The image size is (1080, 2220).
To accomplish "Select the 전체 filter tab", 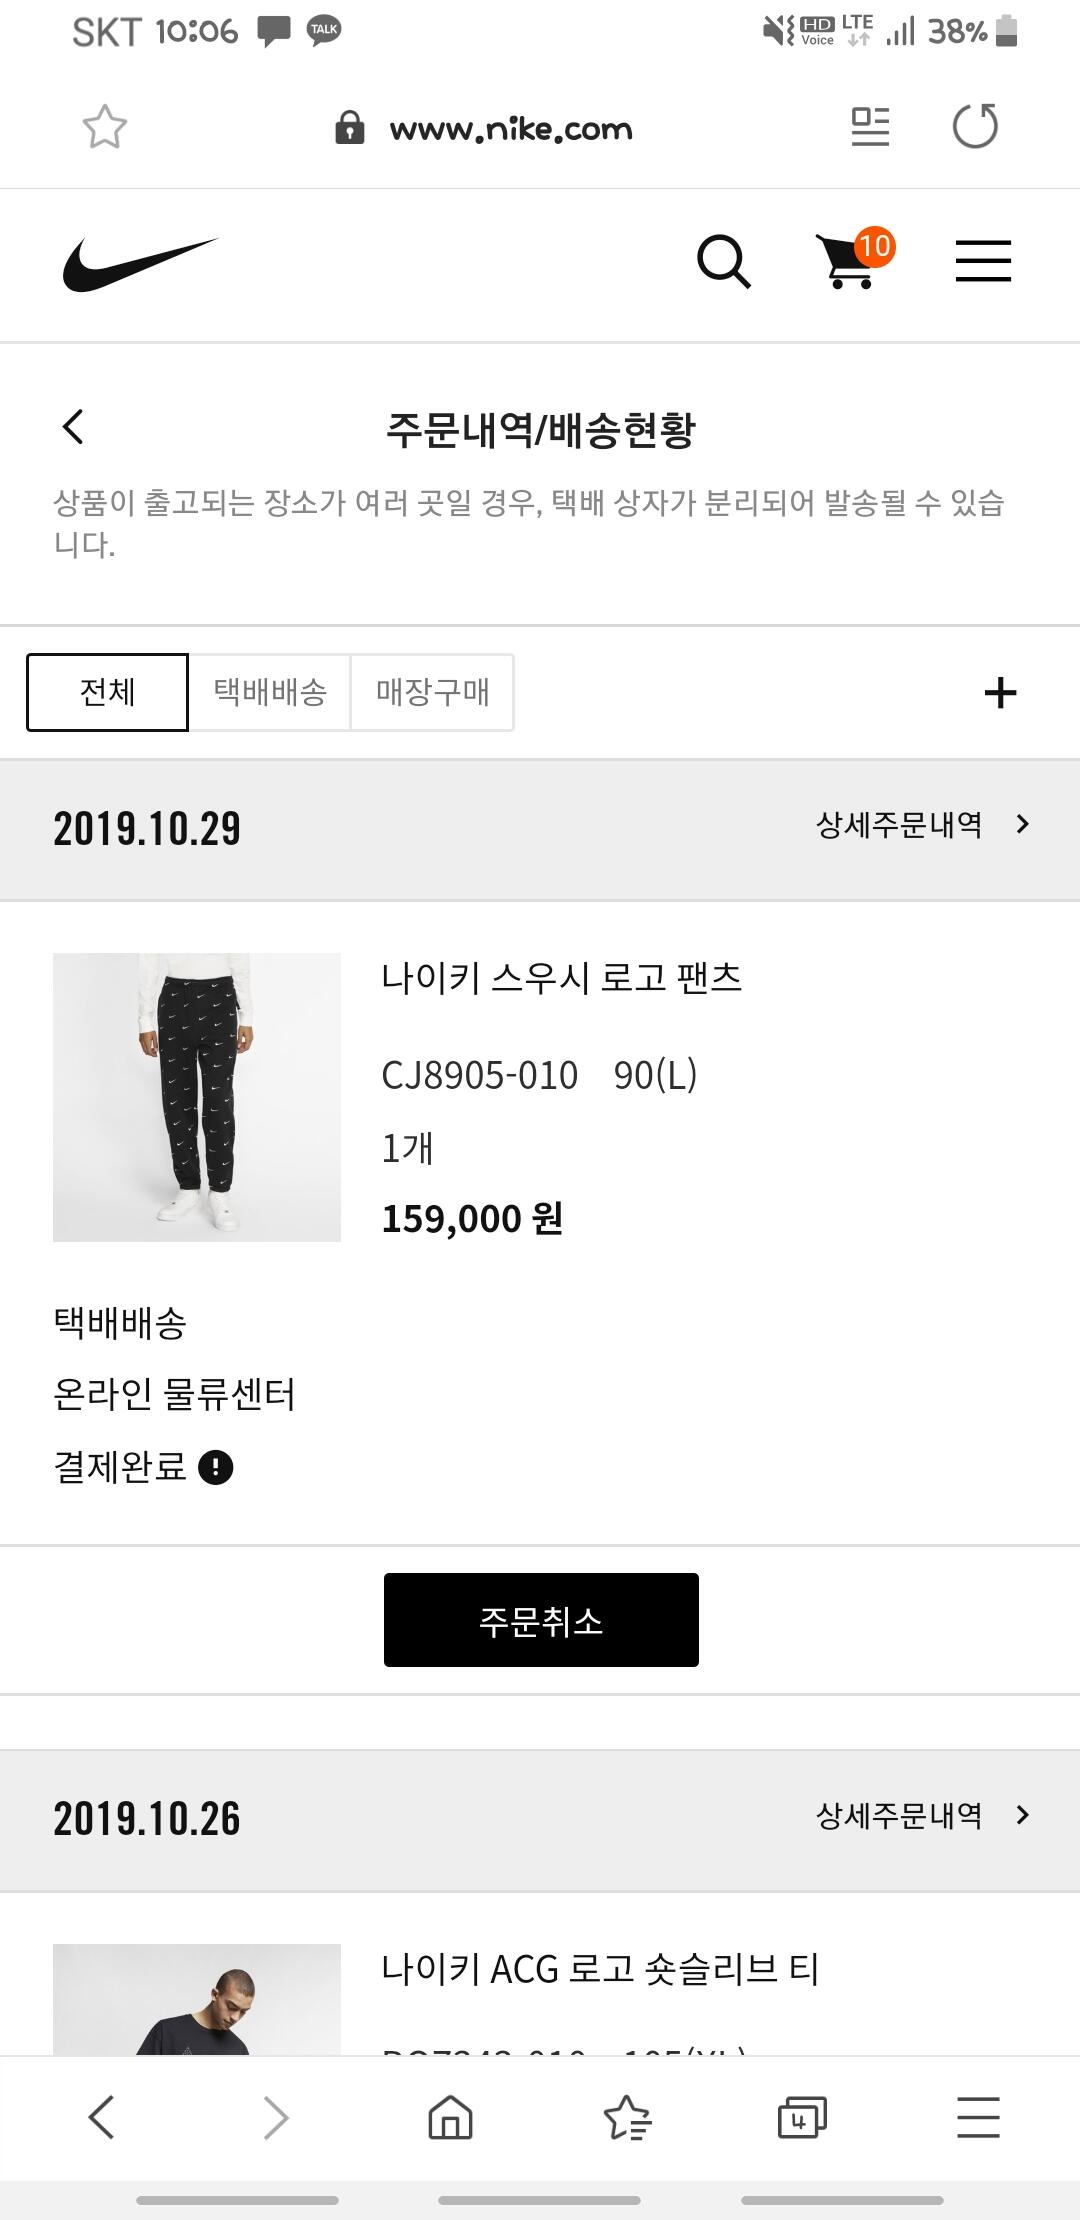I will (x=107, y=692).
